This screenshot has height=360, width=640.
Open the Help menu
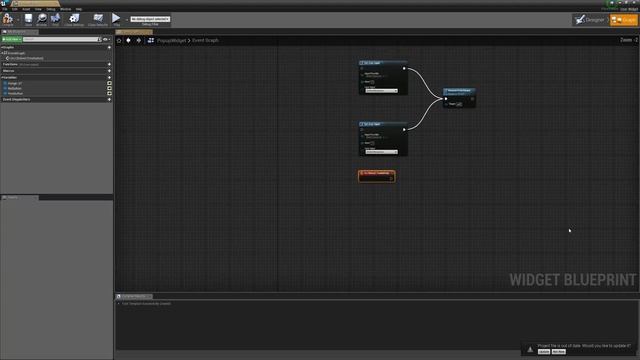coord(79,9)
